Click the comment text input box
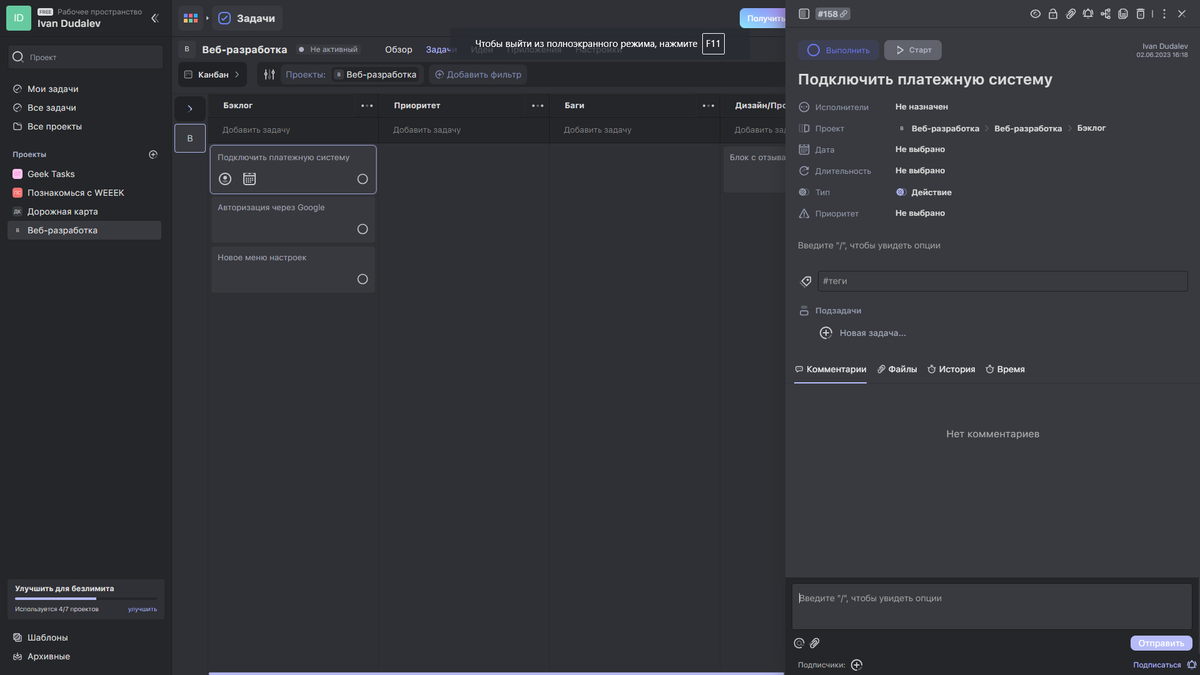The image size is (1200, 675). pos(992,606)
